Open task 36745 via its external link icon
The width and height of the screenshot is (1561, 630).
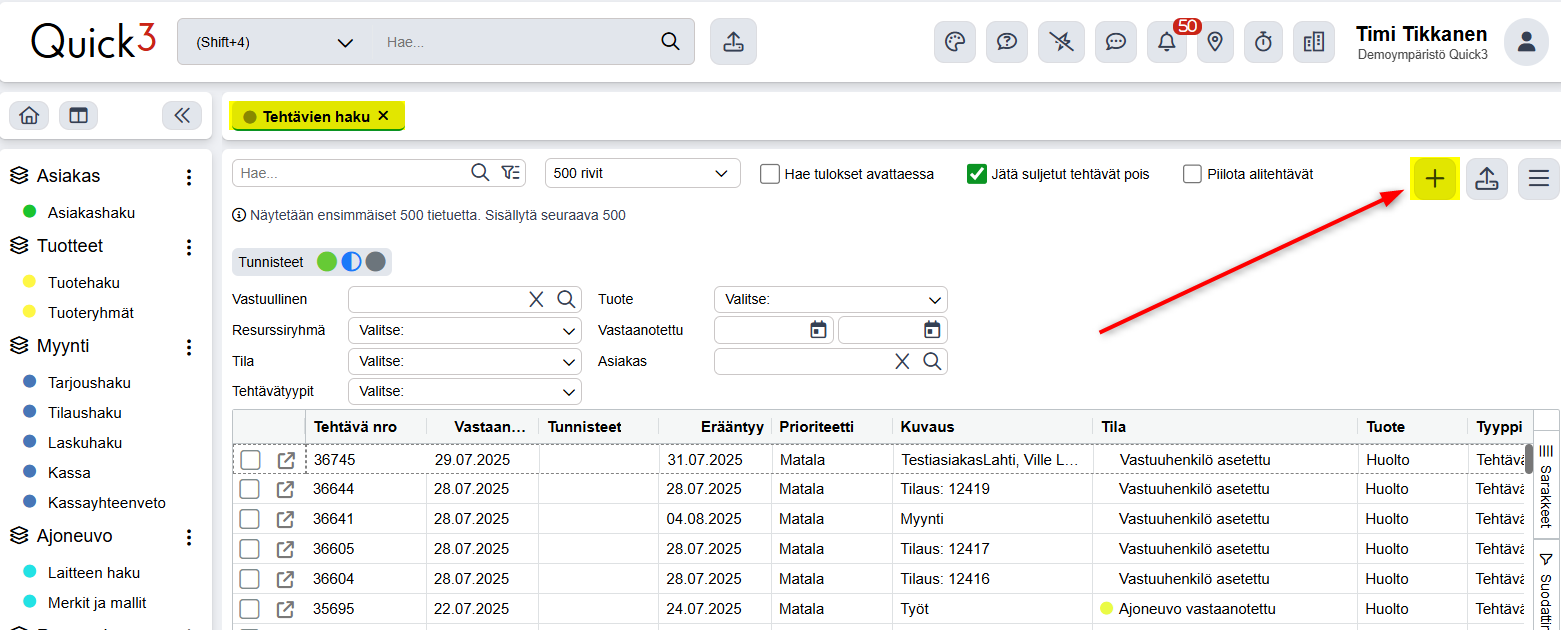click(x=286, y=460)
